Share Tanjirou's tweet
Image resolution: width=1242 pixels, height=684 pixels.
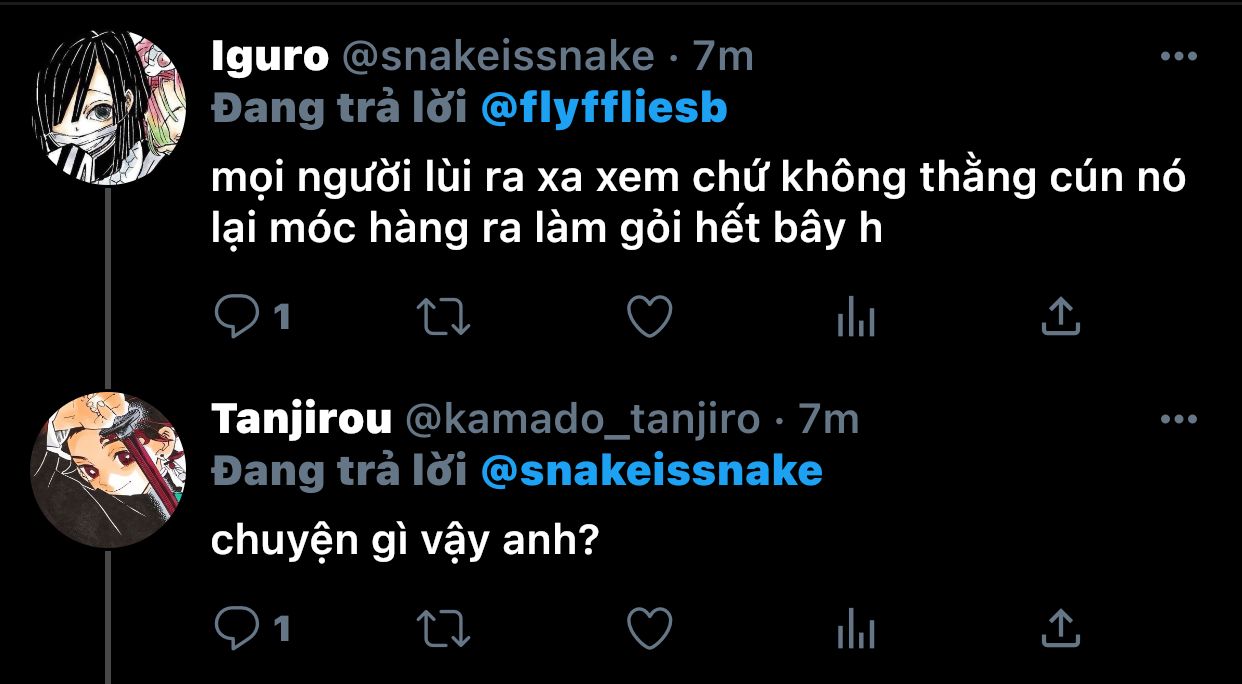1061,628
